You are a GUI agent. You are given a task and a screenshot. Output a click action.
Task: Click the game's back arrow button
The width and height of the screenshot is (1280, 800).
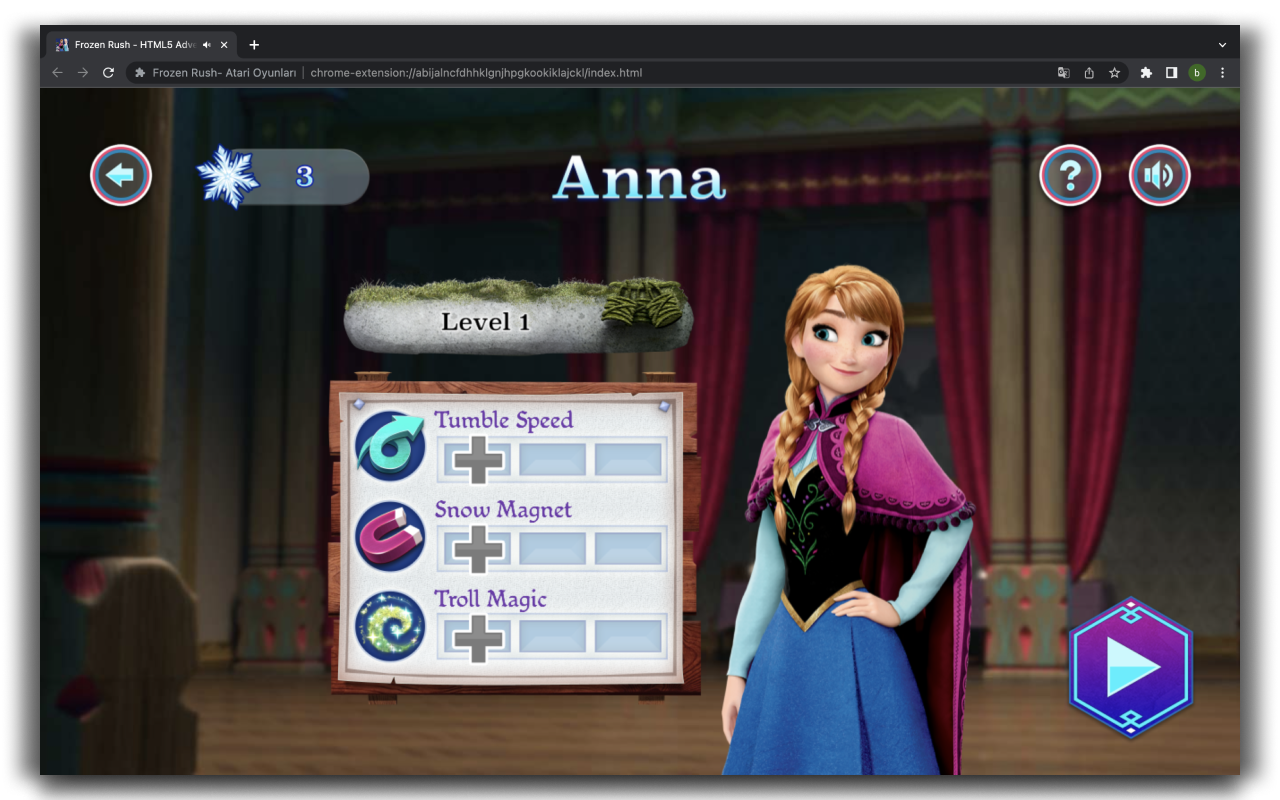pyautogui.click(x=121, y=176)
